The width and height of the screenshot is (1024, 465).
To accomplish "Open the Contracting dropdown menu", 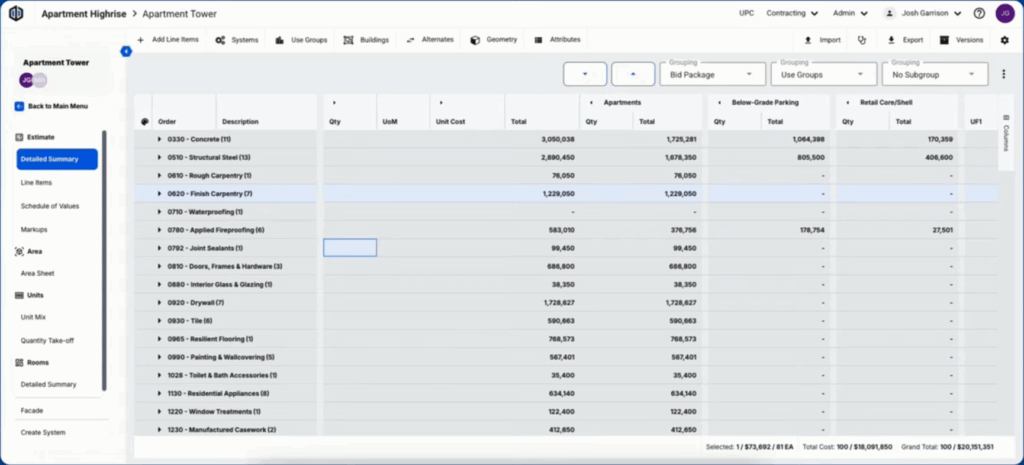I will click(792, 13).
